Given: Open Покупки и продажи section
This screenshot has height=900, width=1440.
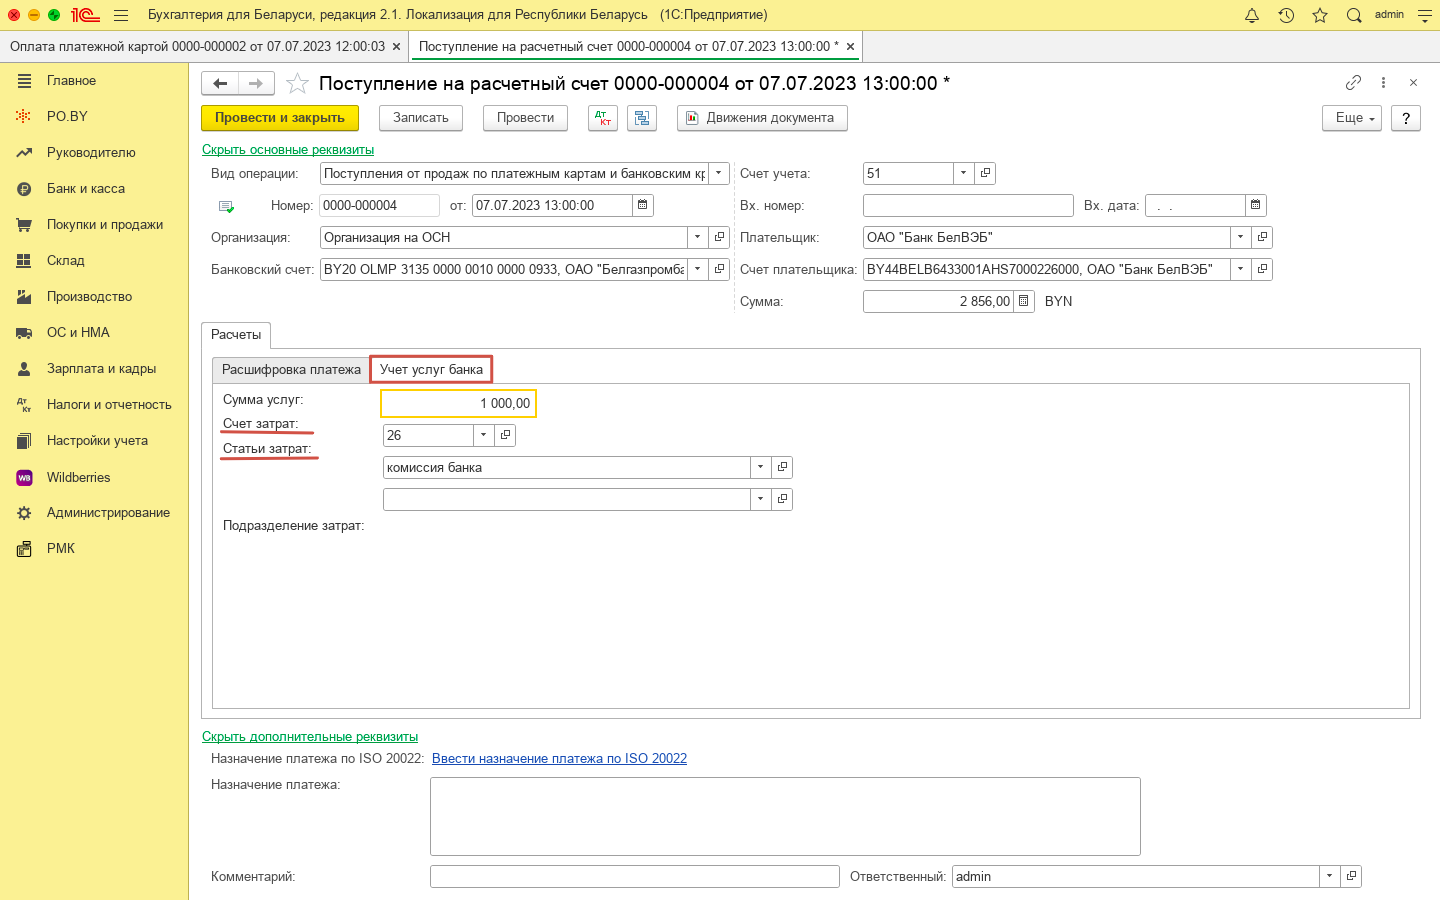Looking at the screenshot, I should pos(105,224).
